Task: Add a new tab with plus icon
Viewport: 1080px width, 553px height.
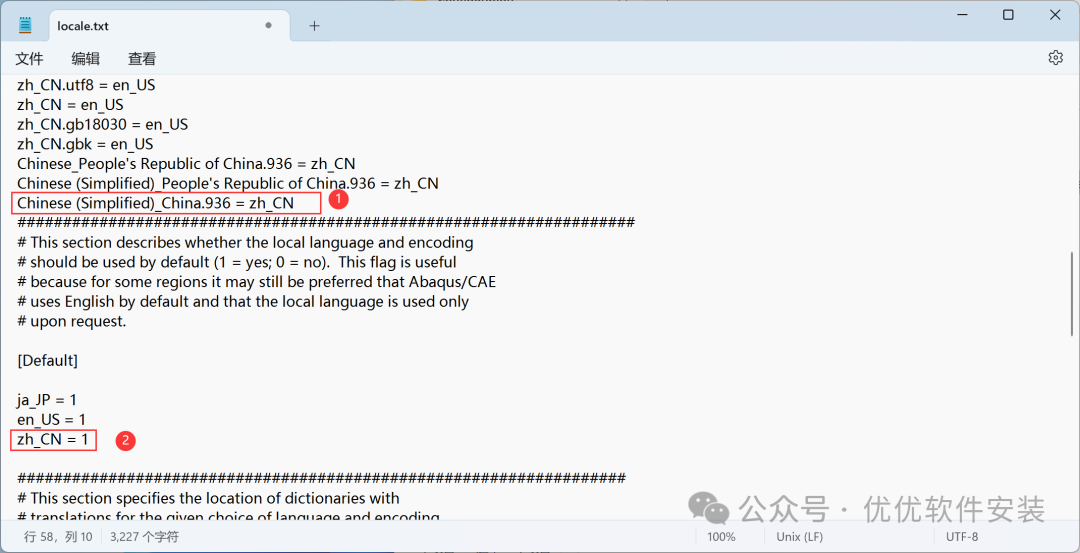Action: pyautogui.click(x=314, y=26)
